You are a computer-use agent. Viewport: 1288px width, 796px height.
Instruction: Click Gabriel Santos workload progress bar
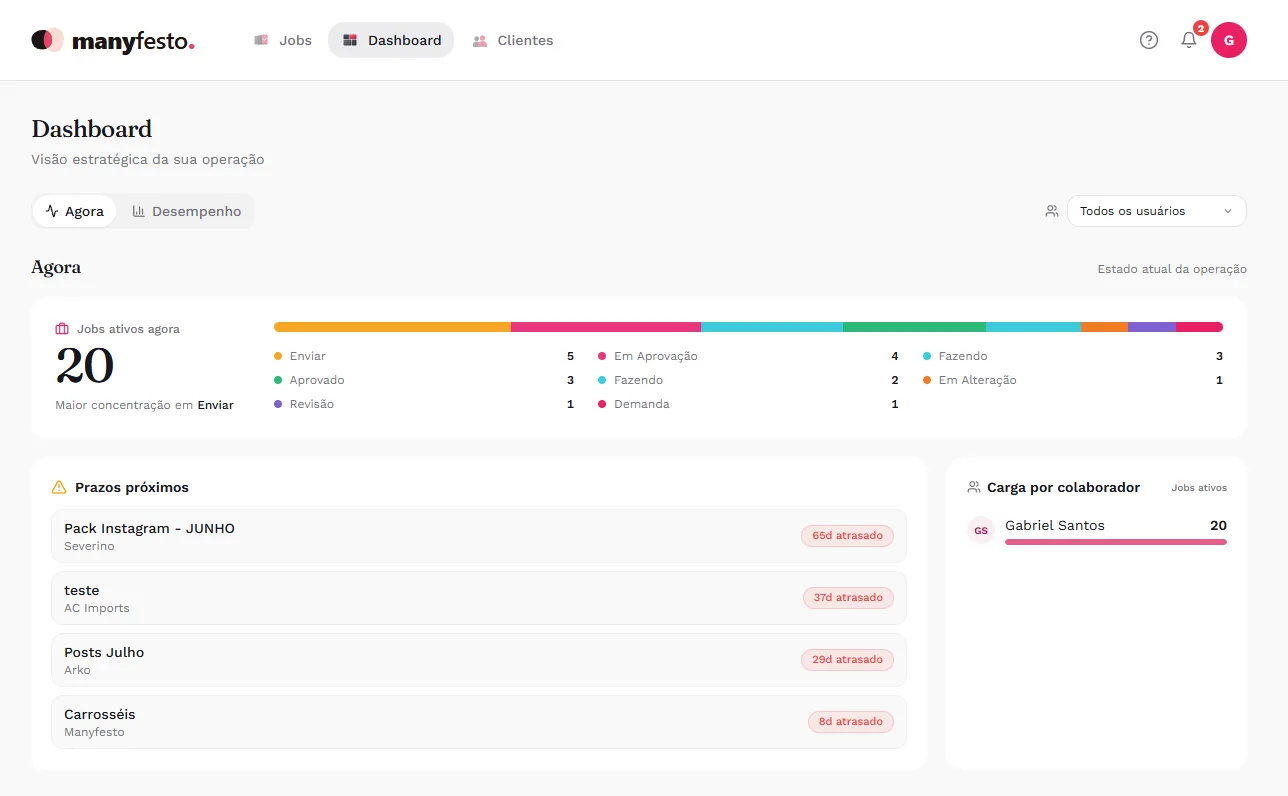pos(1116,542)
